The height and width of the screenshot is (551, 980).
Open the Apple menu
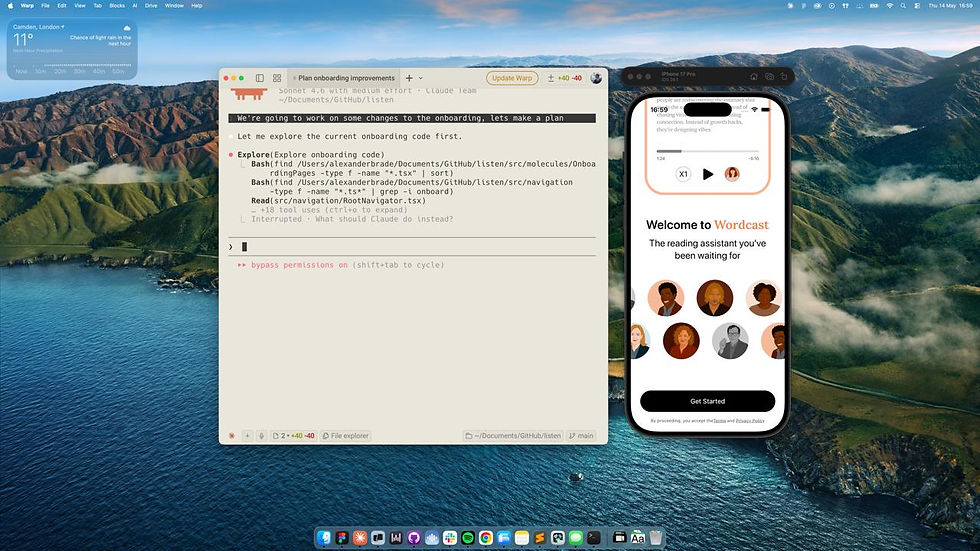coord(10,6)
